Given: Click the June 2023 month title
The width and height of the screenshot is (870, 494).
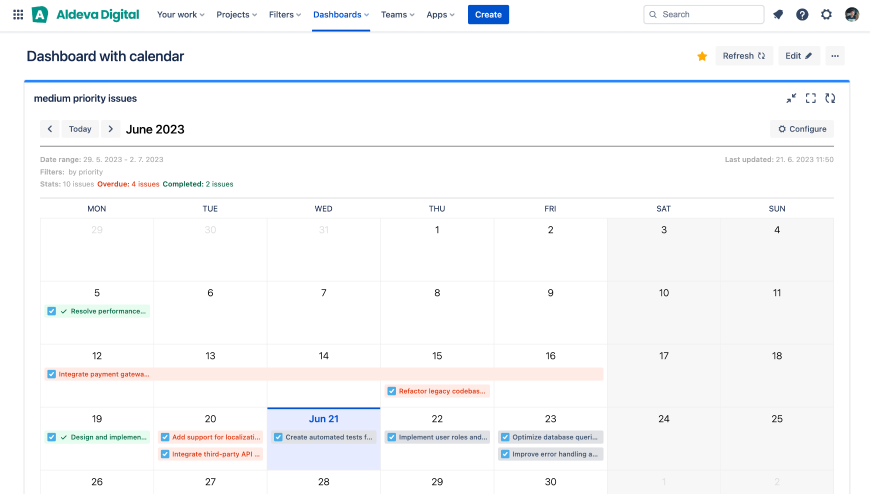Looking at the screenshot, I should click(x=155, y=129).
